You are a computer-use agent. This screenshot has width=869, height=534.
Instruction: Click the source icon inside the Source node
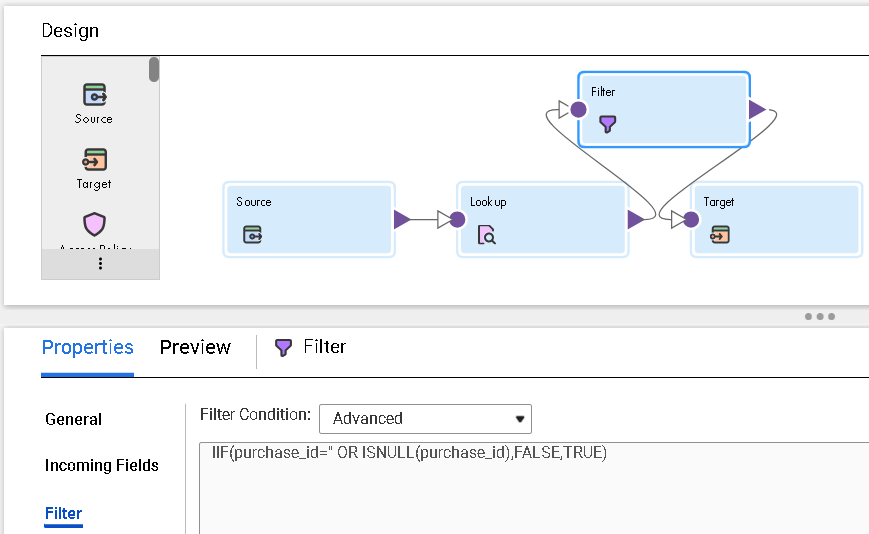coord(253,235)
